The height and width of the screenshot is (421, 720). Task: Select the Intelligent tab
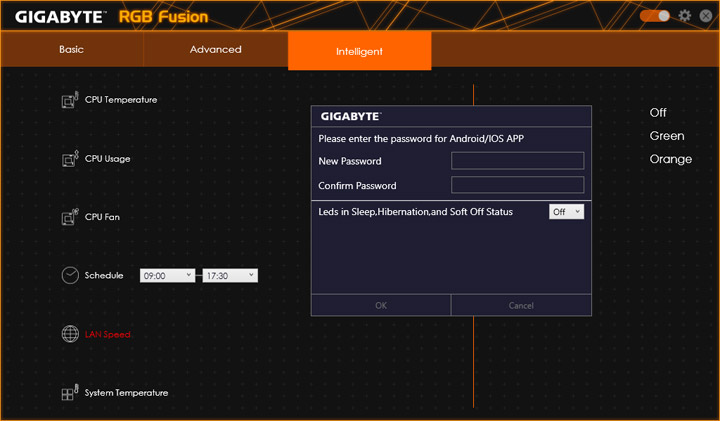360,51
